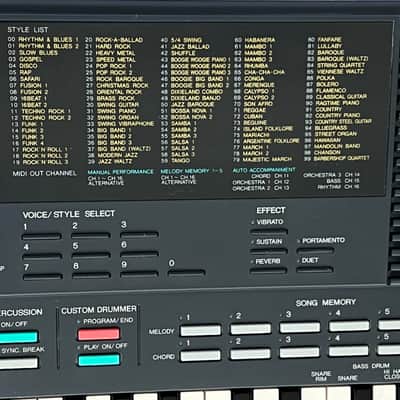The image size is (400, 400).
Task: Push Voice/Style Select button 2
Action: tap(91, 235)
